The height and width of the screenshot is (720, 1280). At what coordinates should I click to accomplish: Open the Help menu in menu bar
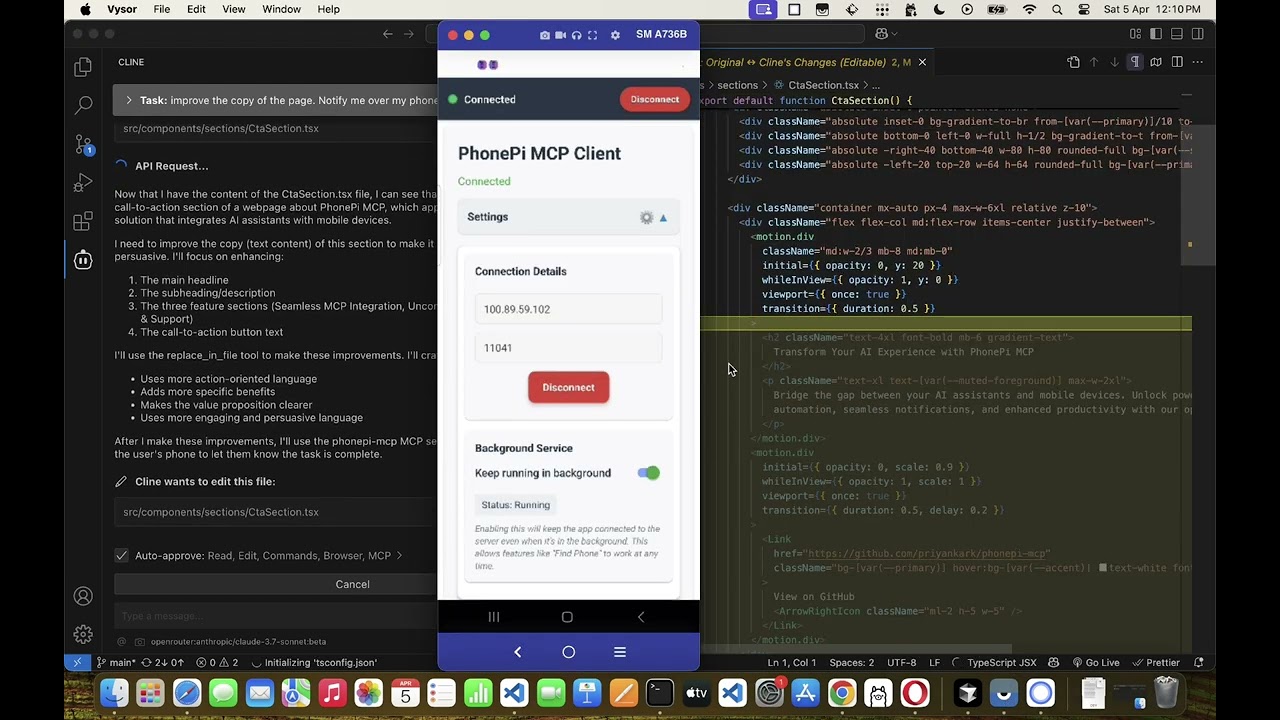pyautogui.click(x=328, y=9)
